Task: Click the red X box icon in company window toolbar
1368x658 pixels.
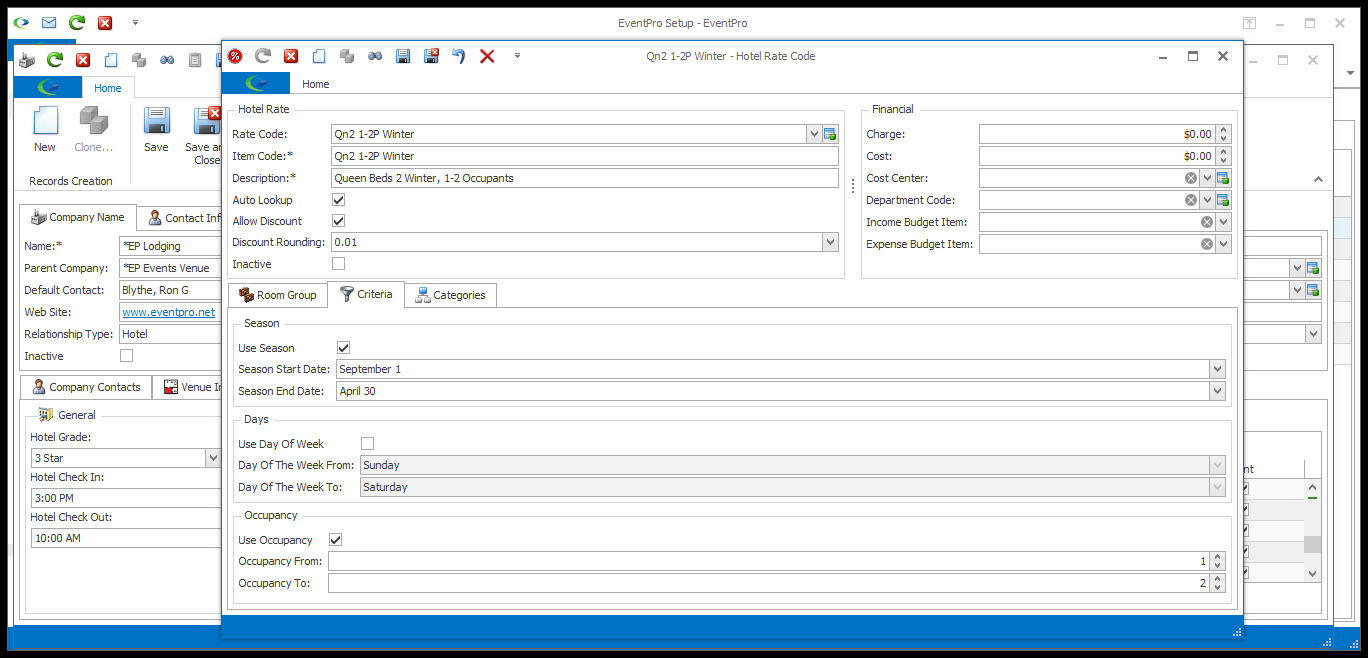Action: tap(83, 60)
